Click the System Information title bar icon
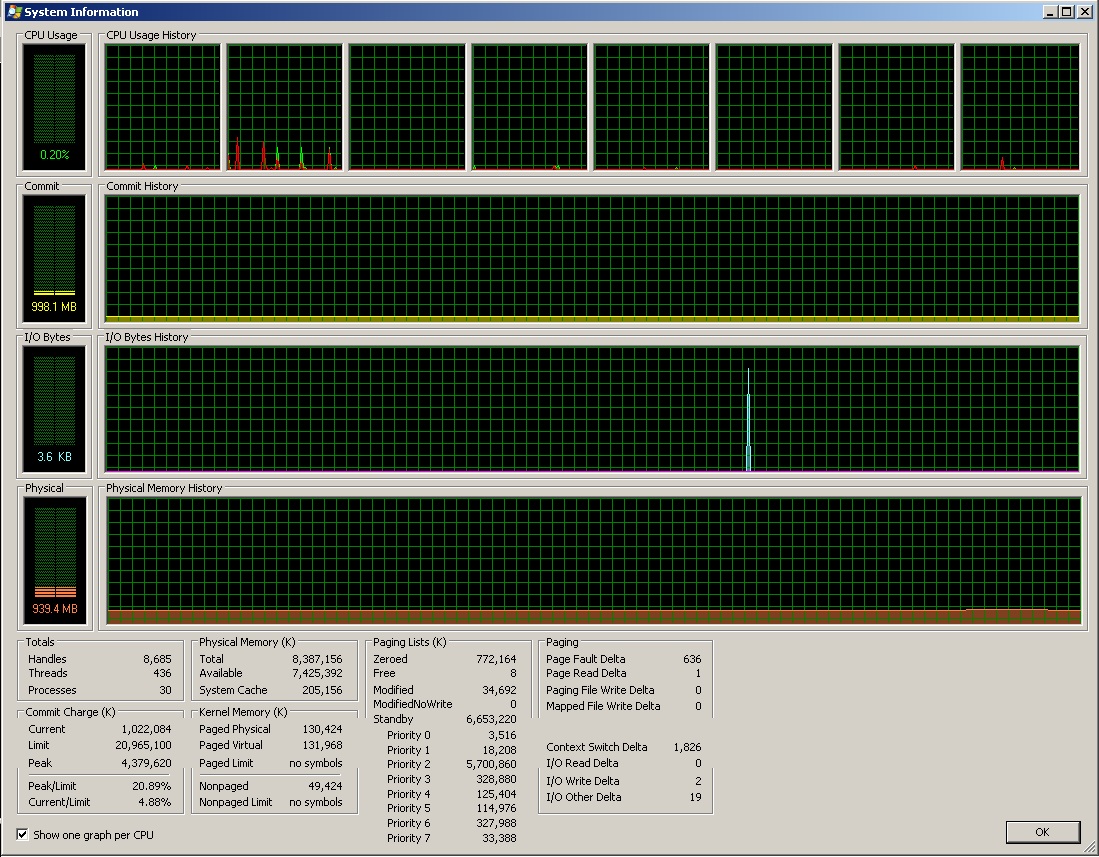This screenshot has height=857, width=1099. 13,12
